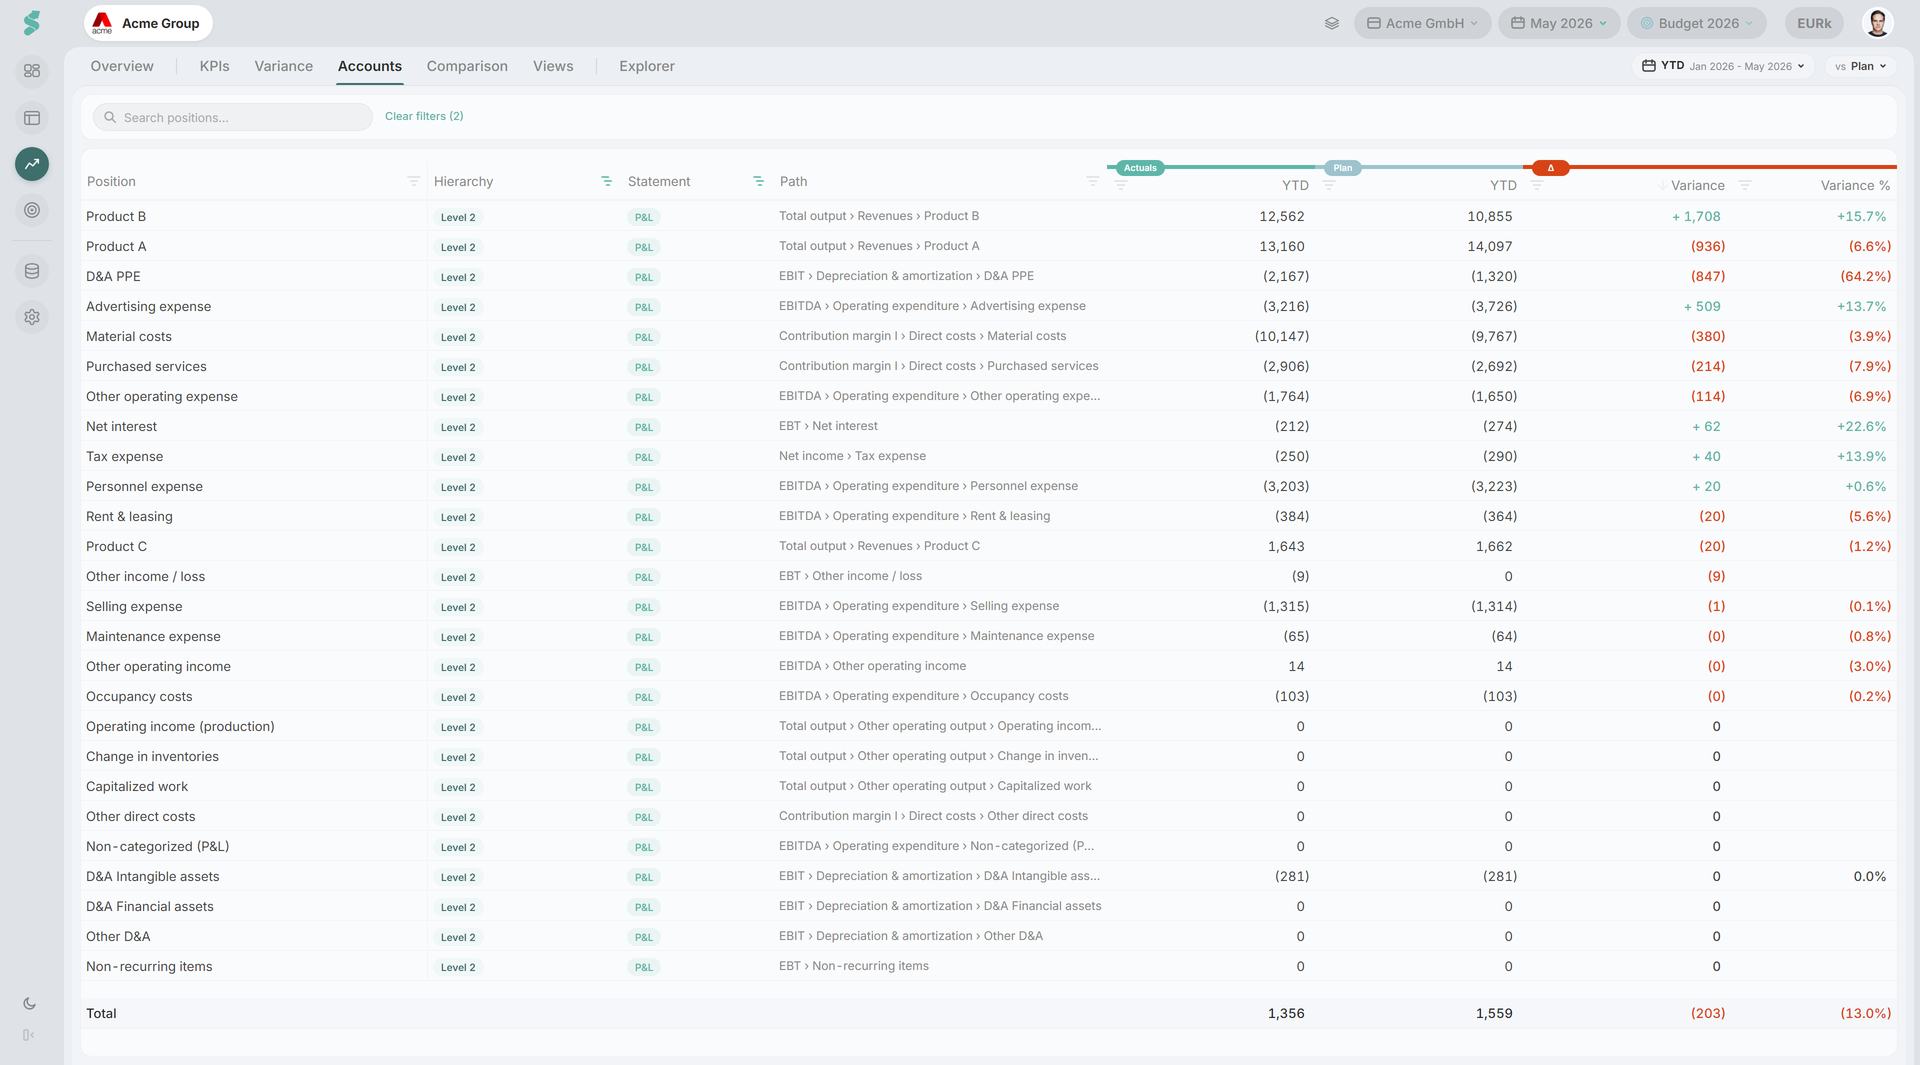Open the May 2026 period dropdown
This screenshot has width=1920, height=1065.
pos(1559,23)
